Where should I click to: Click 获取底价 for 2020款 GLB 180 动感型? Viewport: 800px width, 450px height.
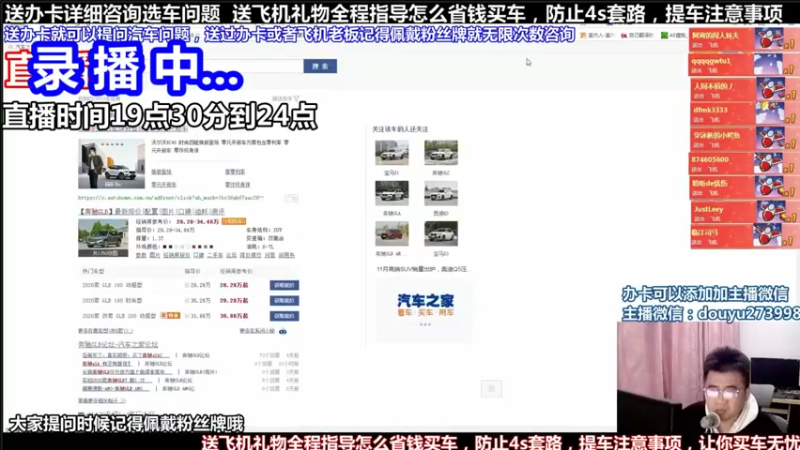[x=284, y=285]
